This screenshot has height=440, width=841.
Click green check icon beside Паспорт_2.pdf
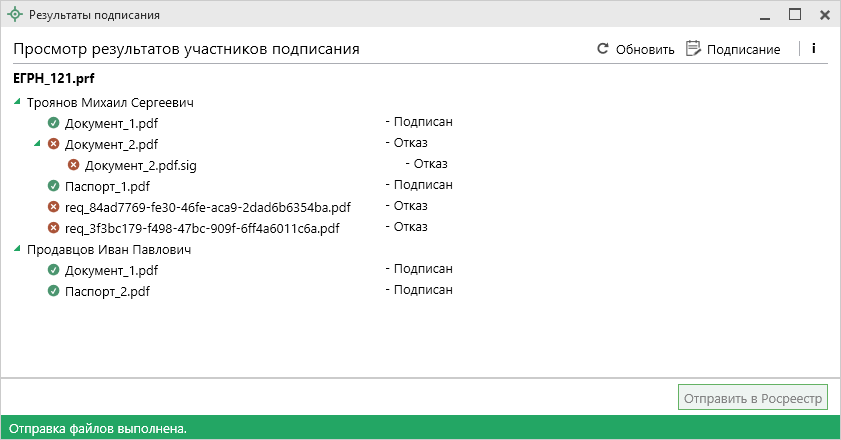point(54,291)
